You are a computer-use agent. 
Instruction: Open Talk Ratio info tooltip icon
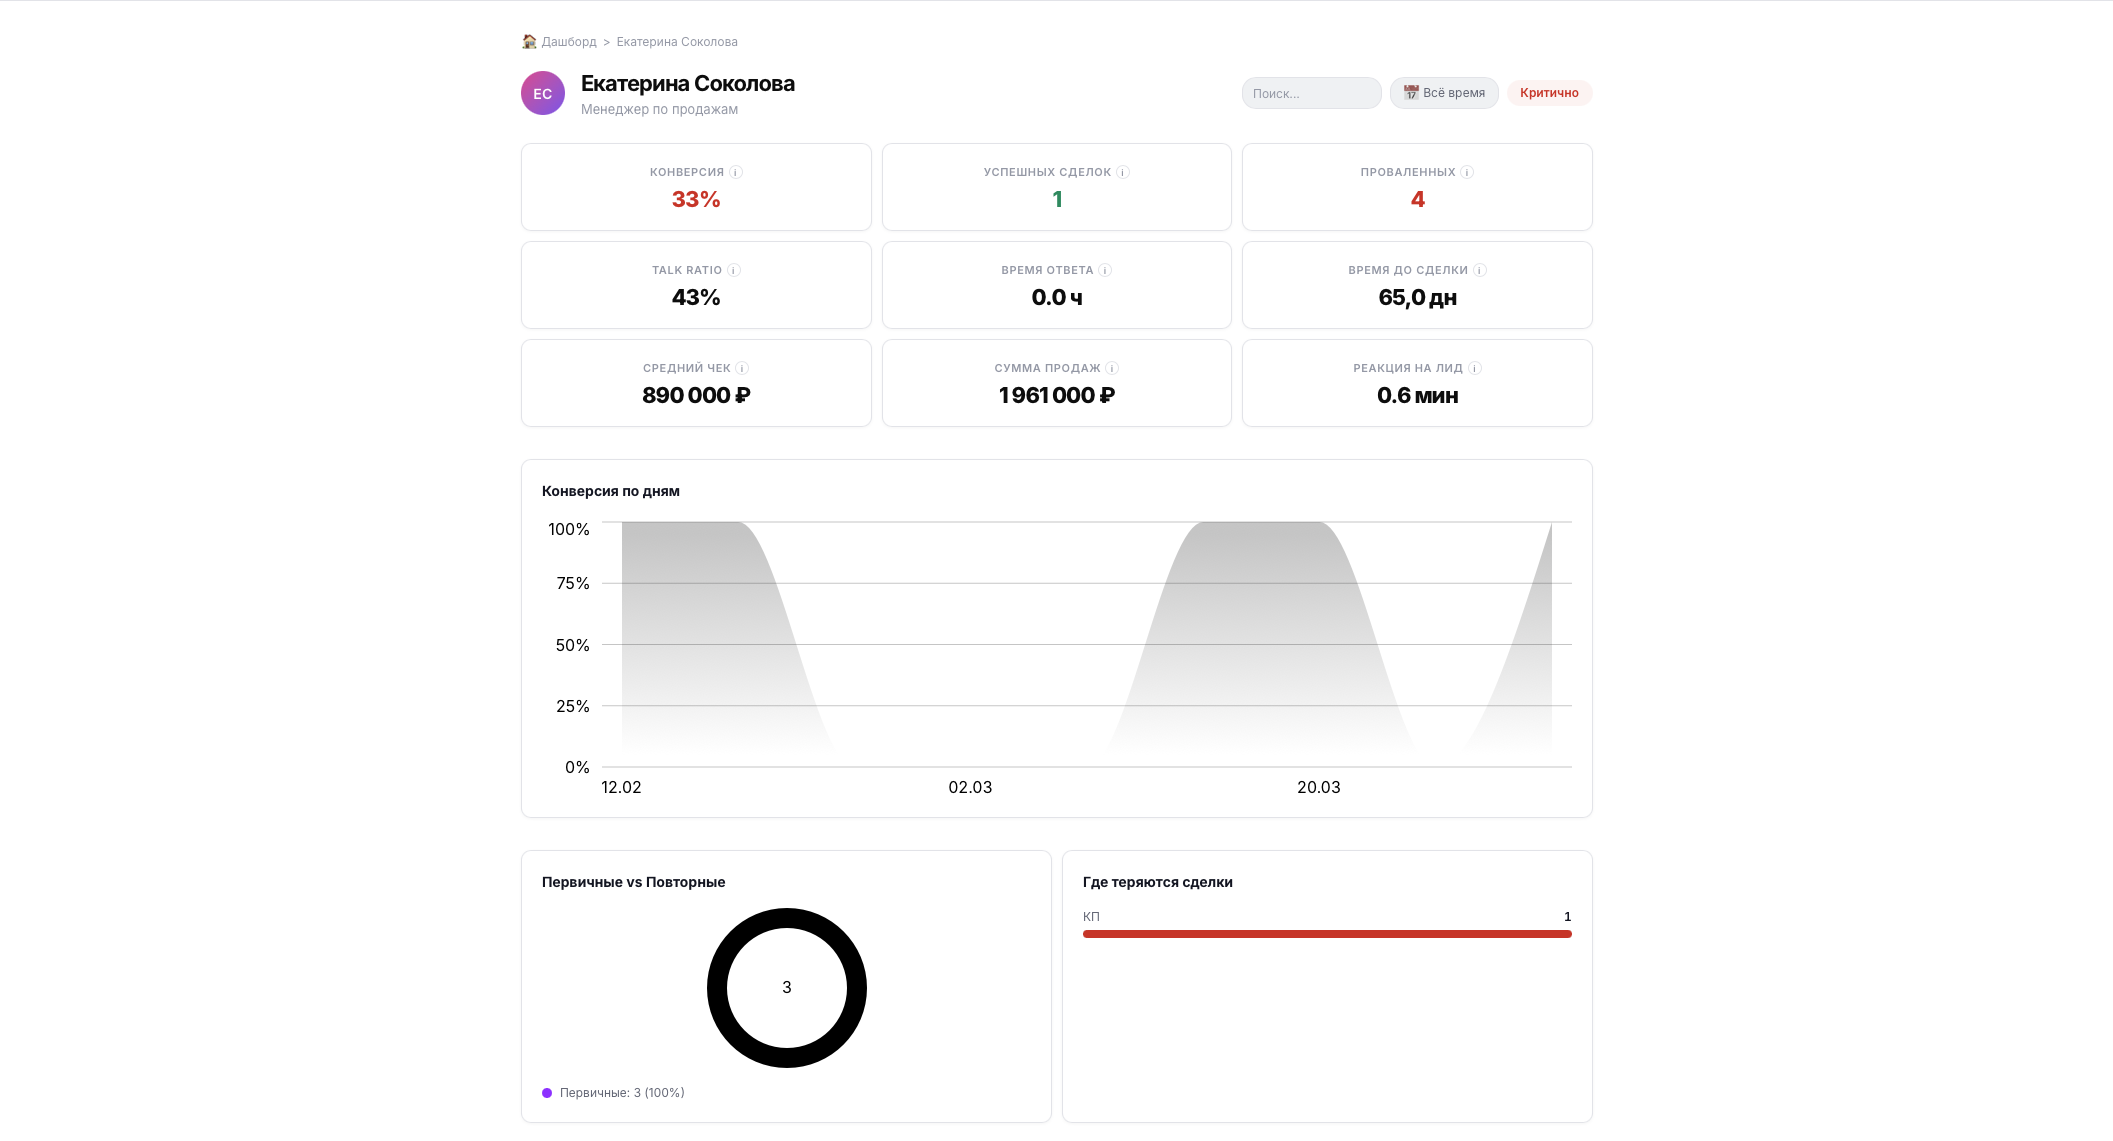pos(734,270)
